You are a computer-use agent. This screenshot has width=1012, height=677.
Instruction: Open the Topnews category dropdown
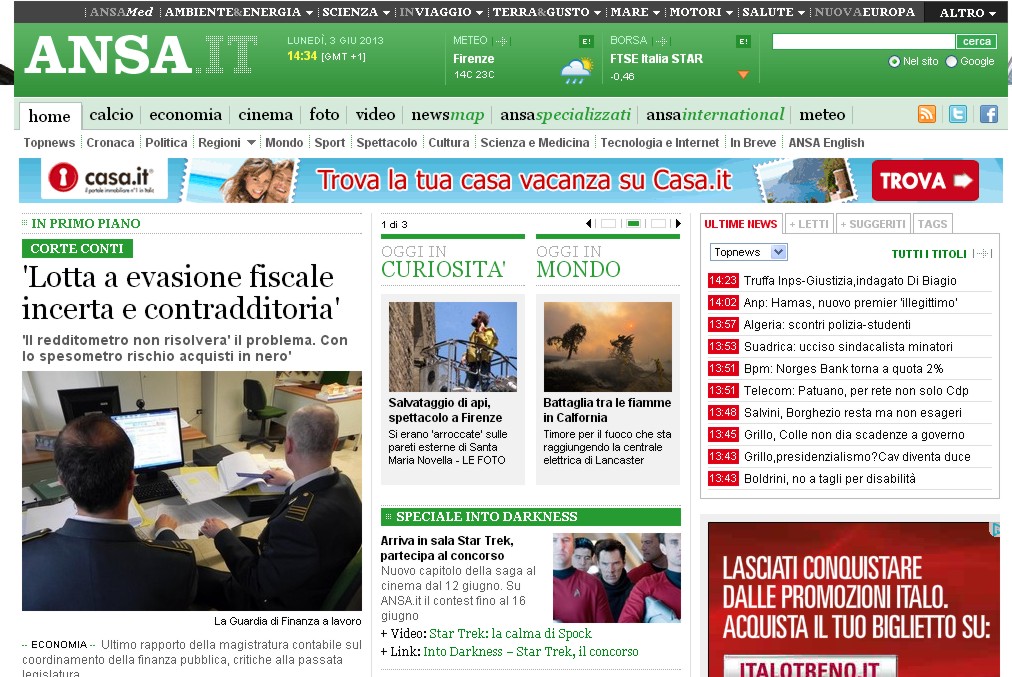click(x=748, y=252)
